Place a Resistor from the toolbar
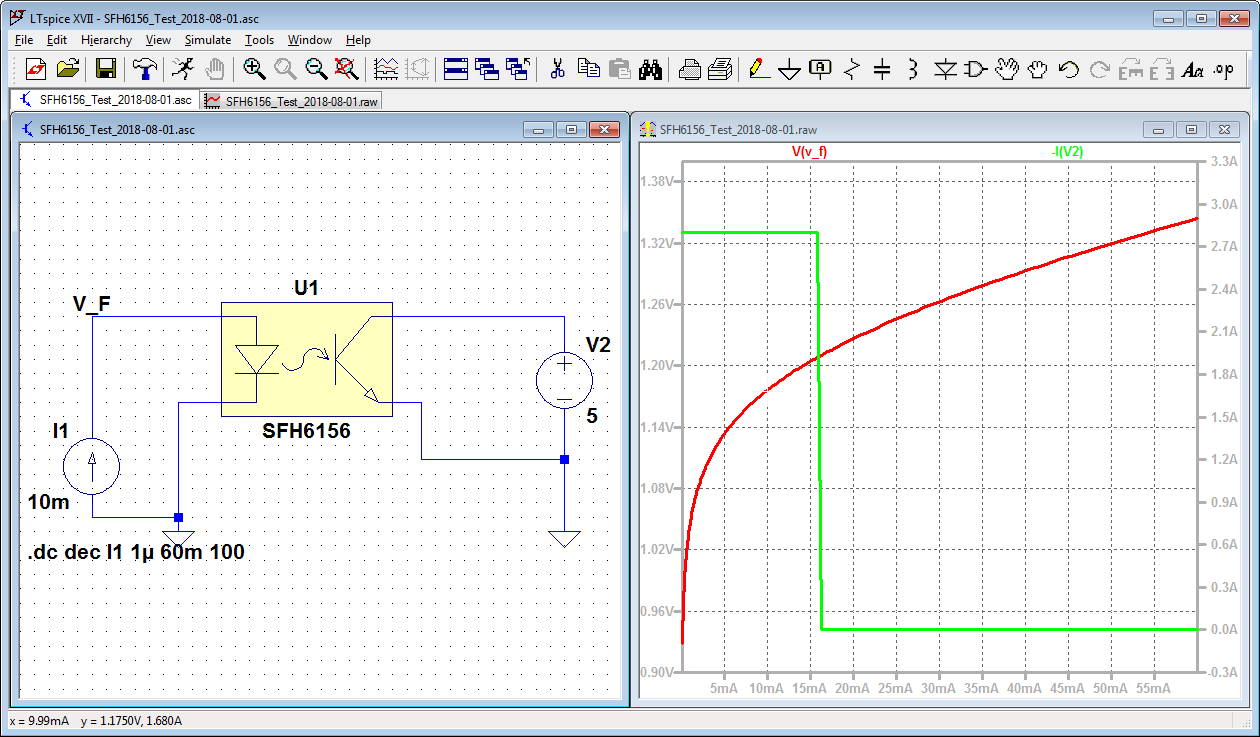This screenshot has height=737, width=1260. 851,69
